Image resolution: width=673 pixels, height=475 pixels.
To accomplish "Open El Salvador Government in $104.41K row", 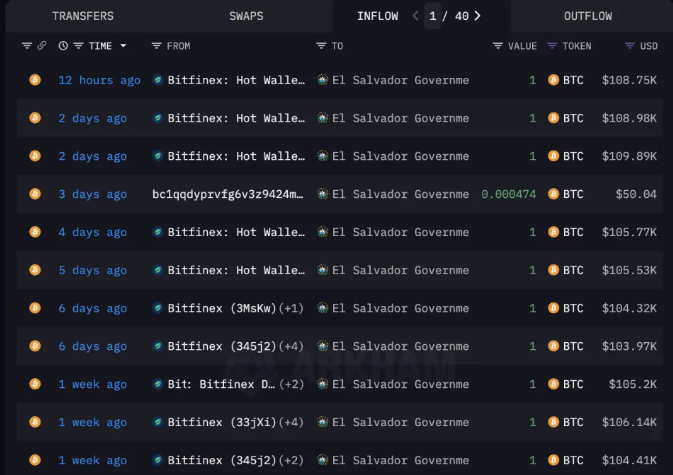I will coord(400,460).
